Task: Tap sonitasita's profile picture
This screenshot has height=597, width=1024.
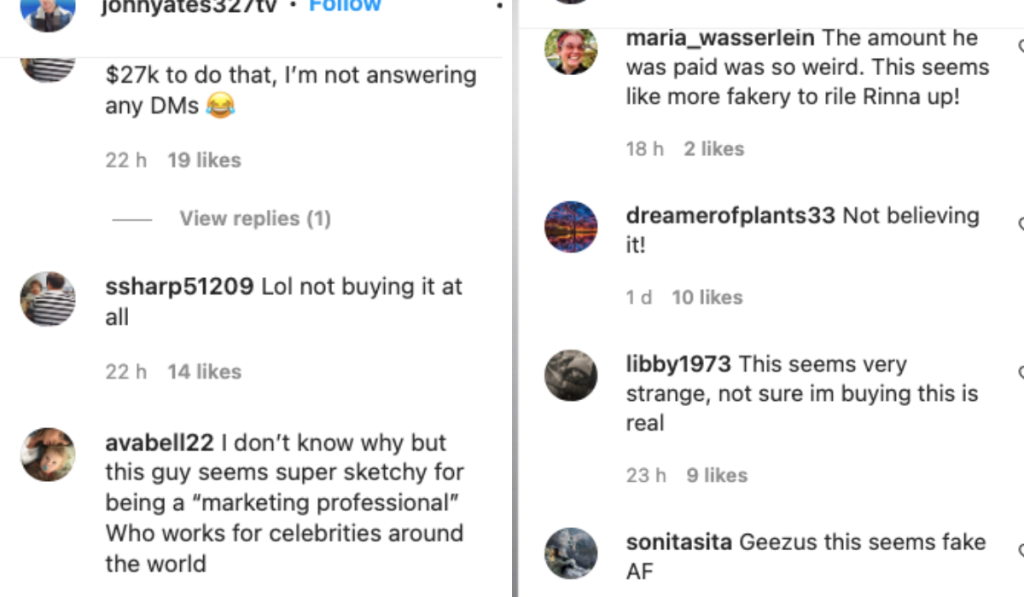Action: 571,552
